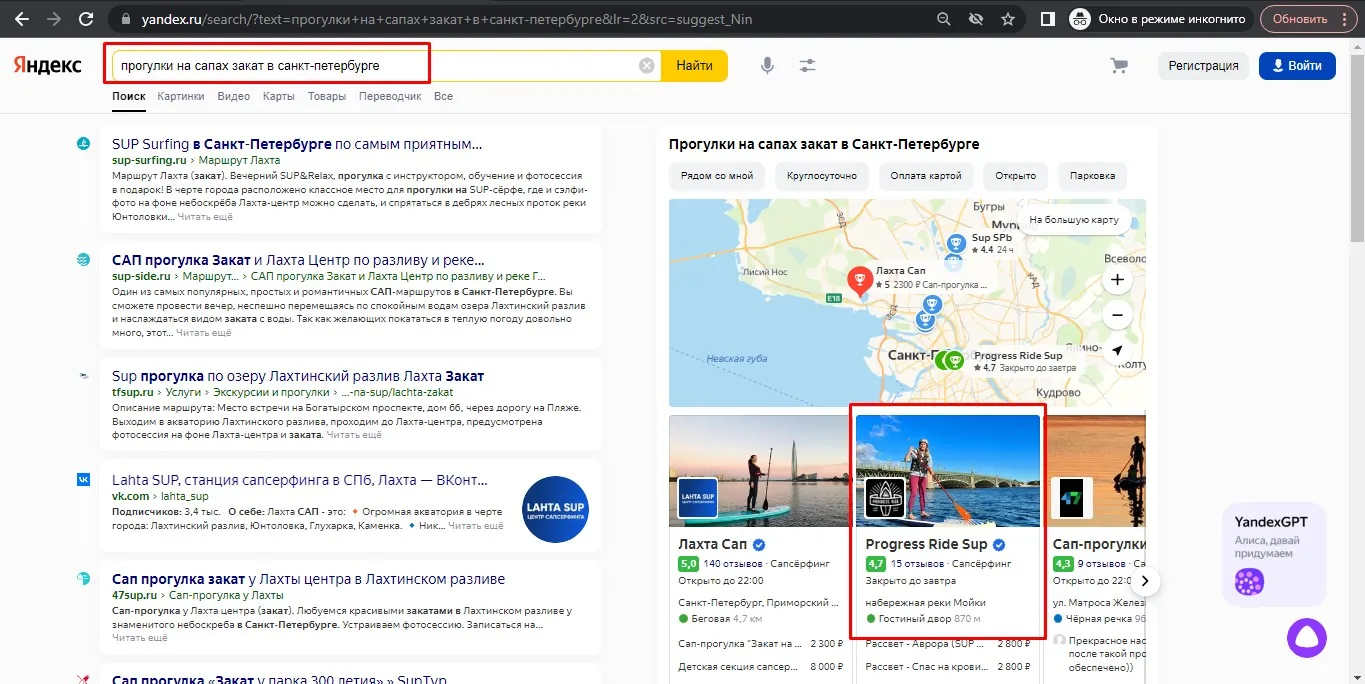This screenshot has width=1365, height=684.
Task: Switch to Видео tab
Action: pyautogui.click(x=234, y=96)
